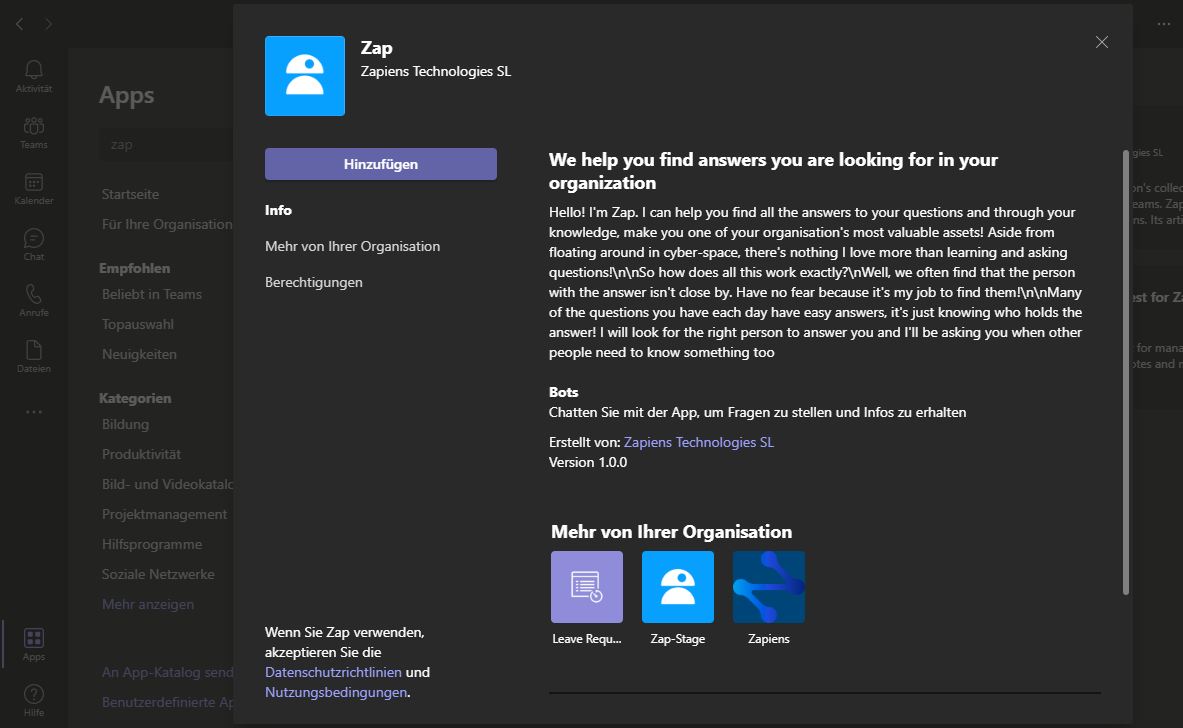The width and height of the screenshot is (1183, 728).
Task: Open the Nutzungsbedingungen link
Action: click(336, 692)
